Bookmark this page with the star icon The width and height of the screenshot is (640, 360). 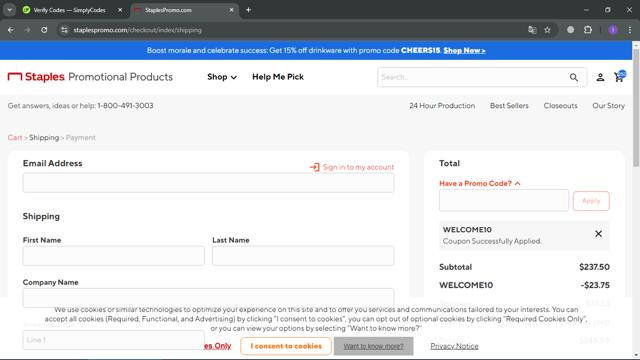(x=547, y=30)
